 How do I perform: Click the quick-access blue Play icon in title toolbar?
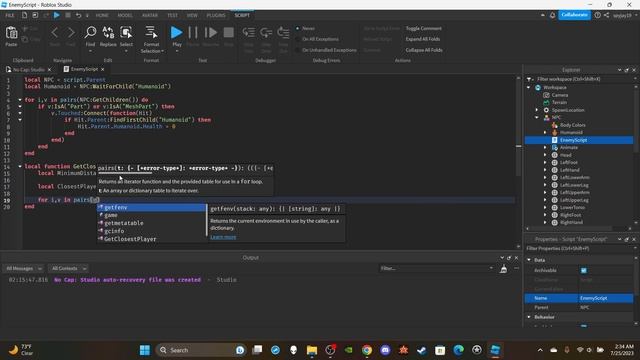pos(57,15)
